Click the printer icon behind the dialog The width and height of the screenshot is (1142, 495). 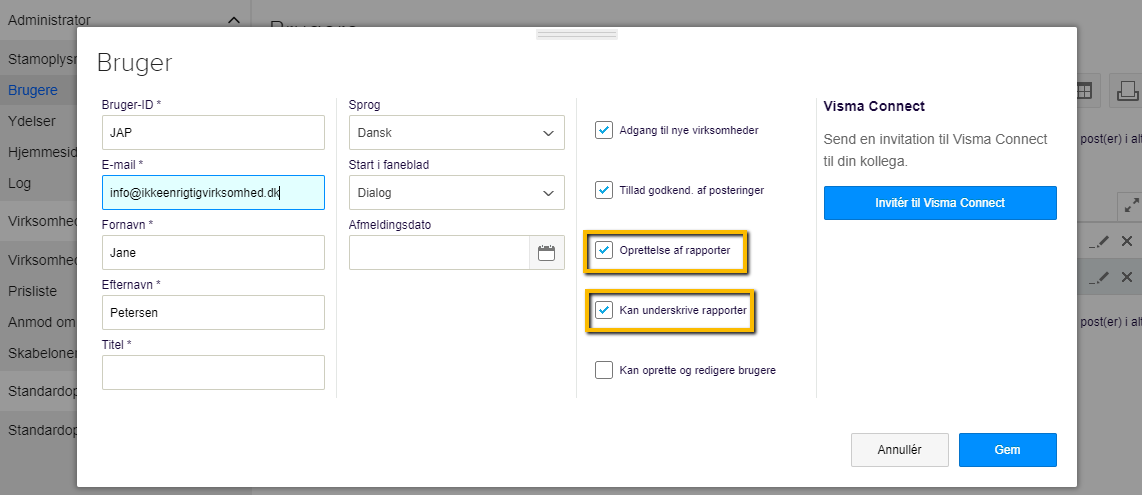point(1127,91)
